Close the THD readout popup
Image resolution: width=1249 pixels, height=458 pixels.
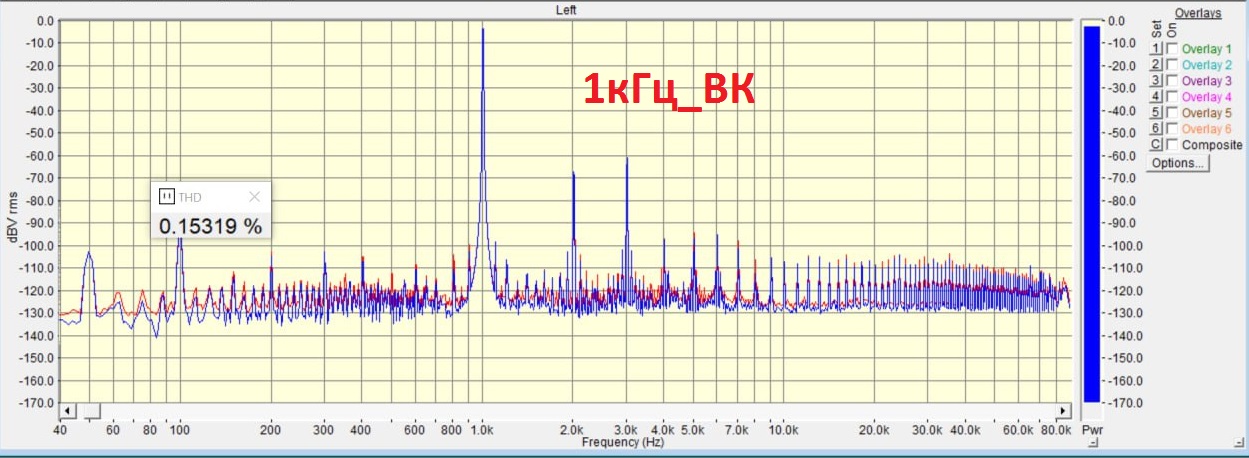254,197
